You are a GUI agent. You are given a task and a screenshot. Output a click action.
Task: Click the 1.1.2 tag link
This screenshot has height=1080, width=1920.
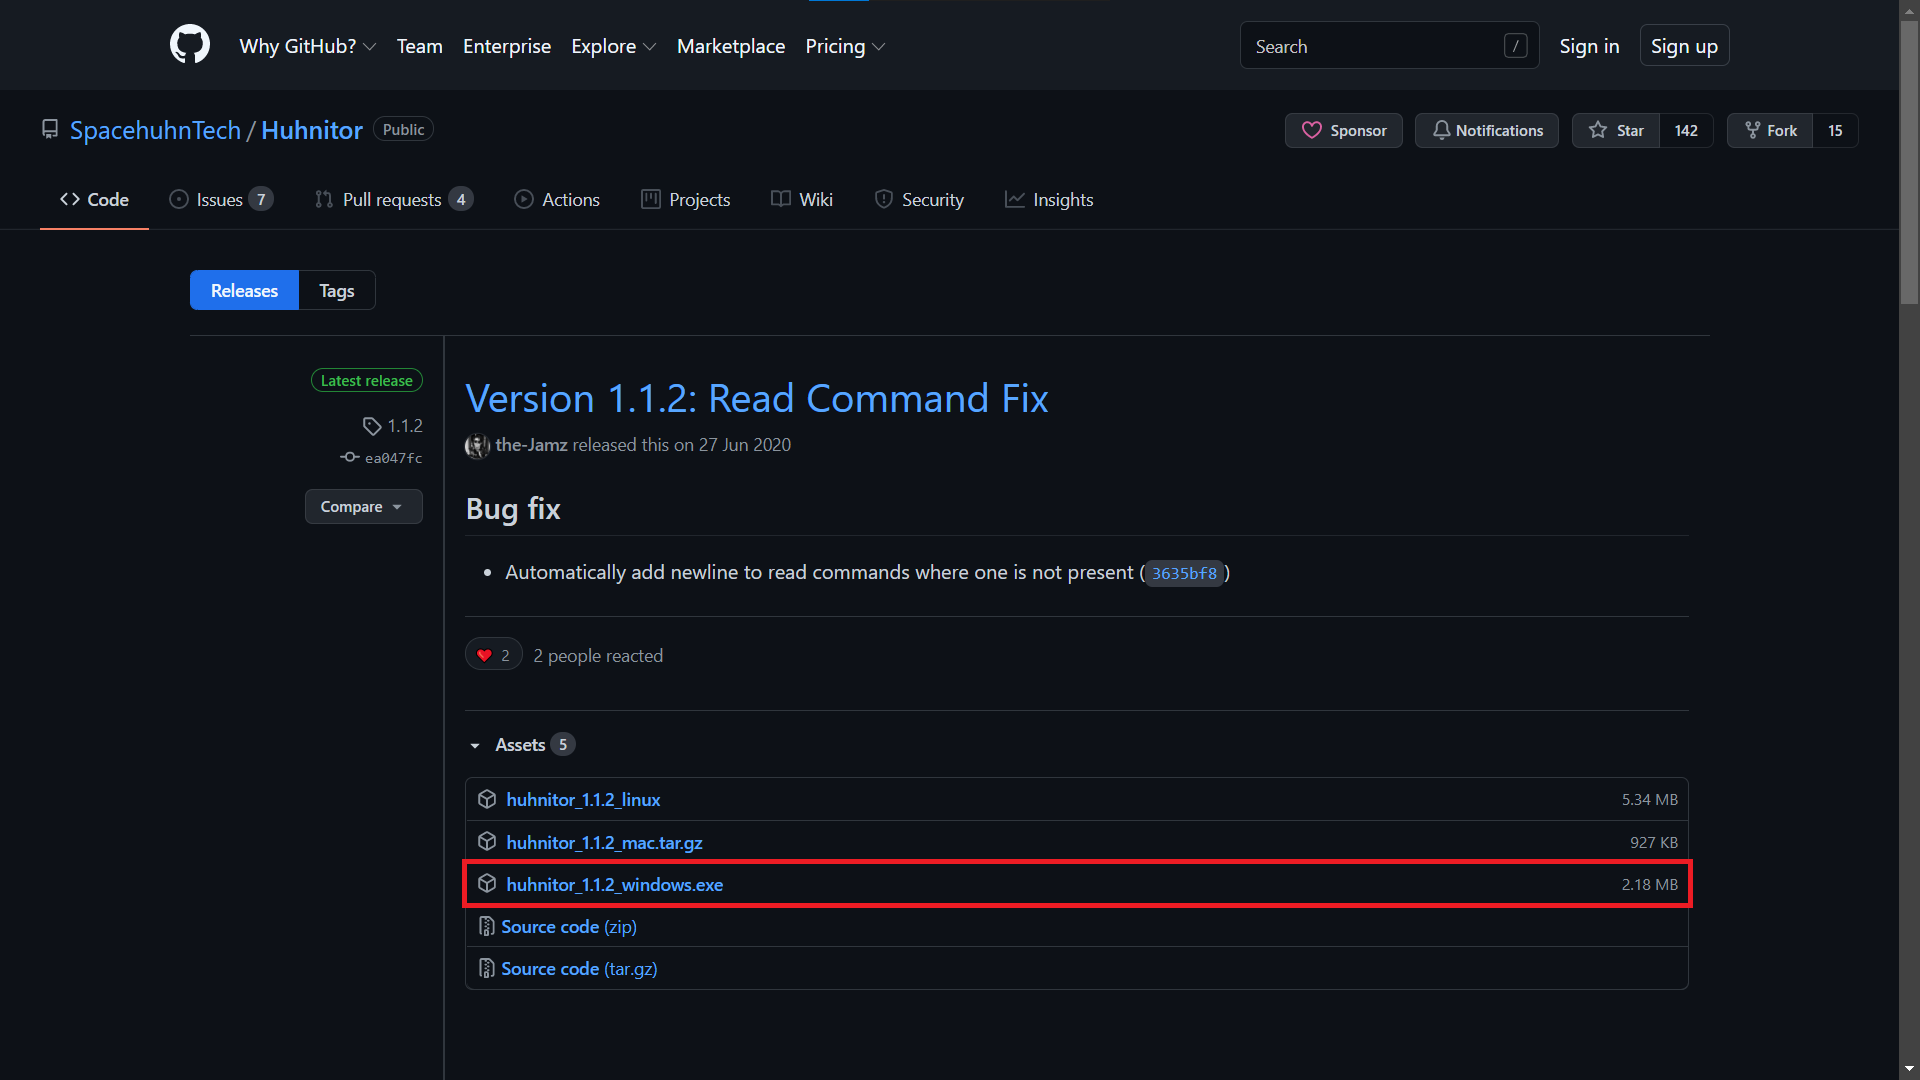(405, 426)
